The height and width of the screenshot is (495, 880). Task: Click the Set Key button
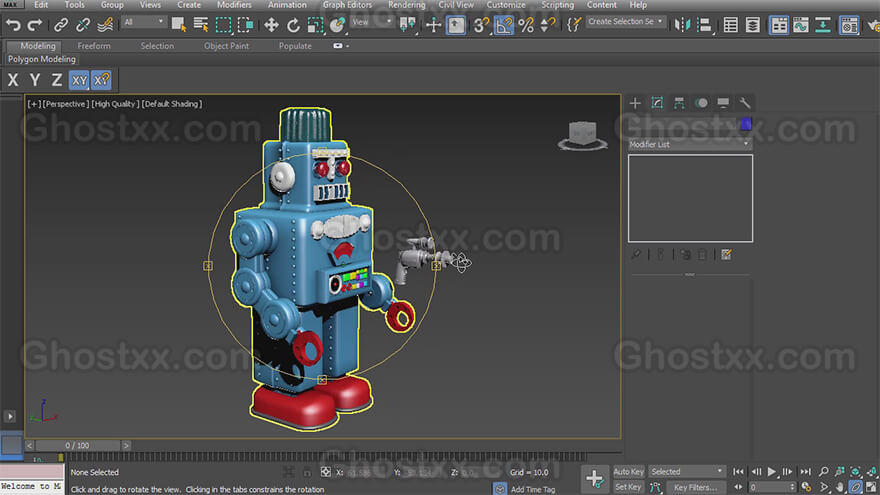pyautogui.click(x=629, y=487)
